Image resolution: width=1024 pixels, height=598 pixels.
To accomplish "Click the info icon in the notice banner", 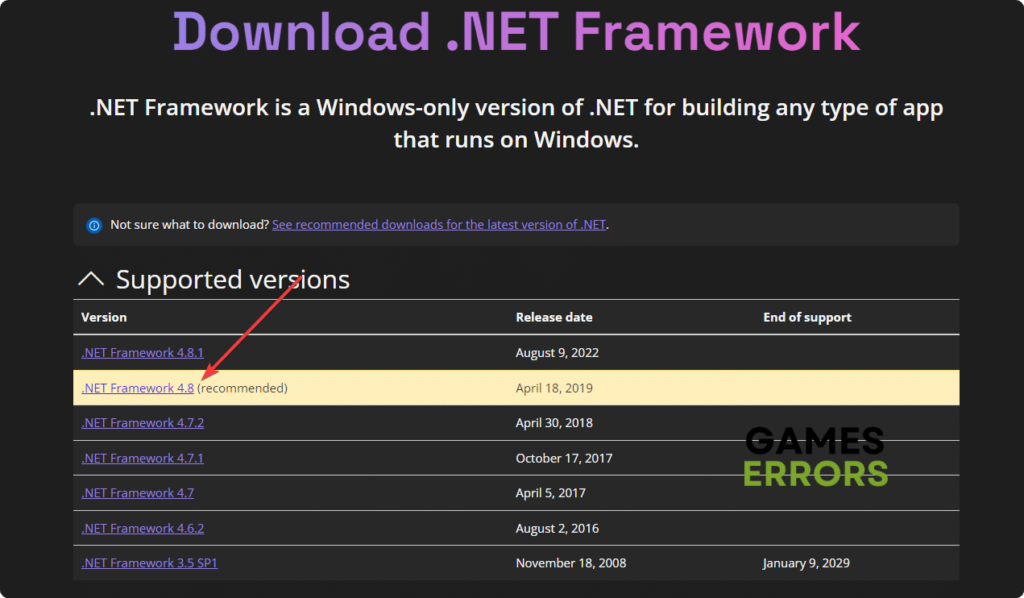I will pos(93,225).
